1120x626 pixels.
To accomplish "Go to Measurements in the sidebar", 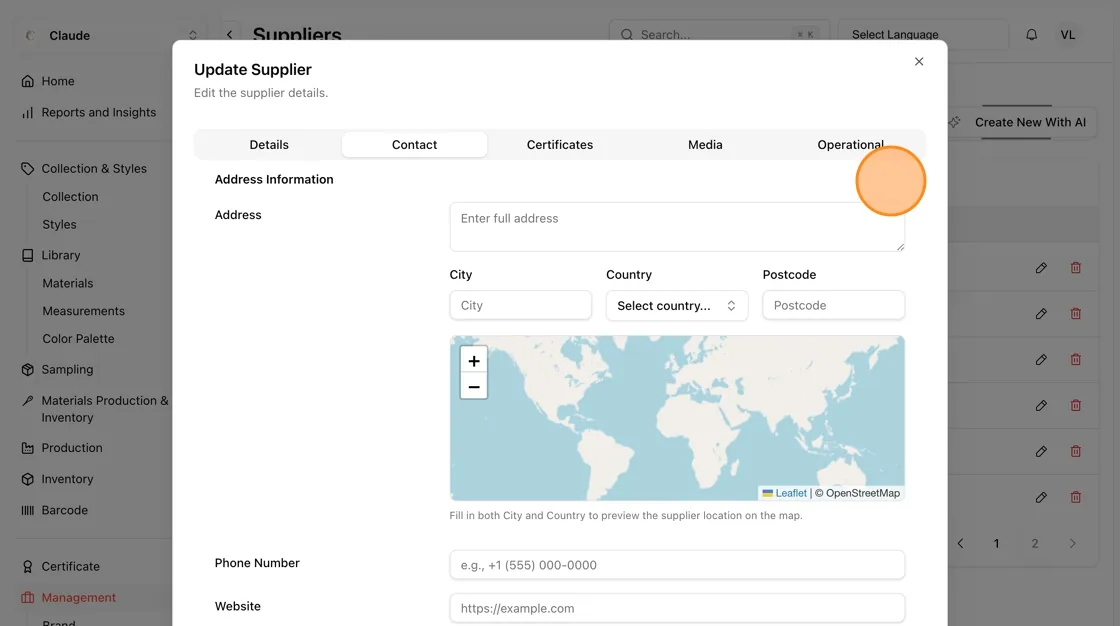I will pyautogui.click(x=84, y=312).
